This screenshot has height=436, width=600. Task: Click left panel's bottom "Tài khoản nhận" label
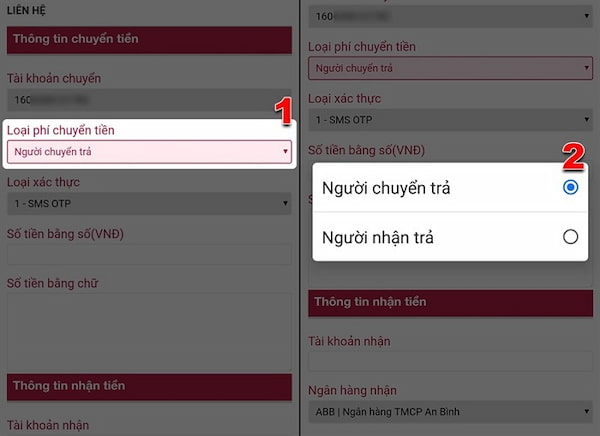(x=48, y=425)
